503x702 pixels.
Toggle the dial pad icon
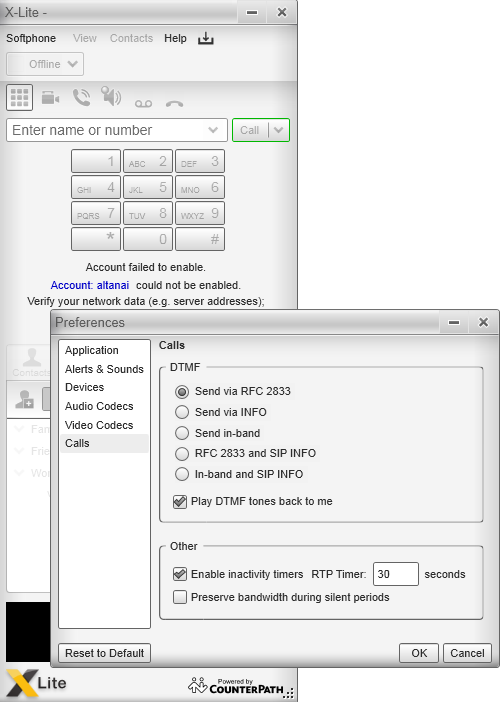pos(19,97)
